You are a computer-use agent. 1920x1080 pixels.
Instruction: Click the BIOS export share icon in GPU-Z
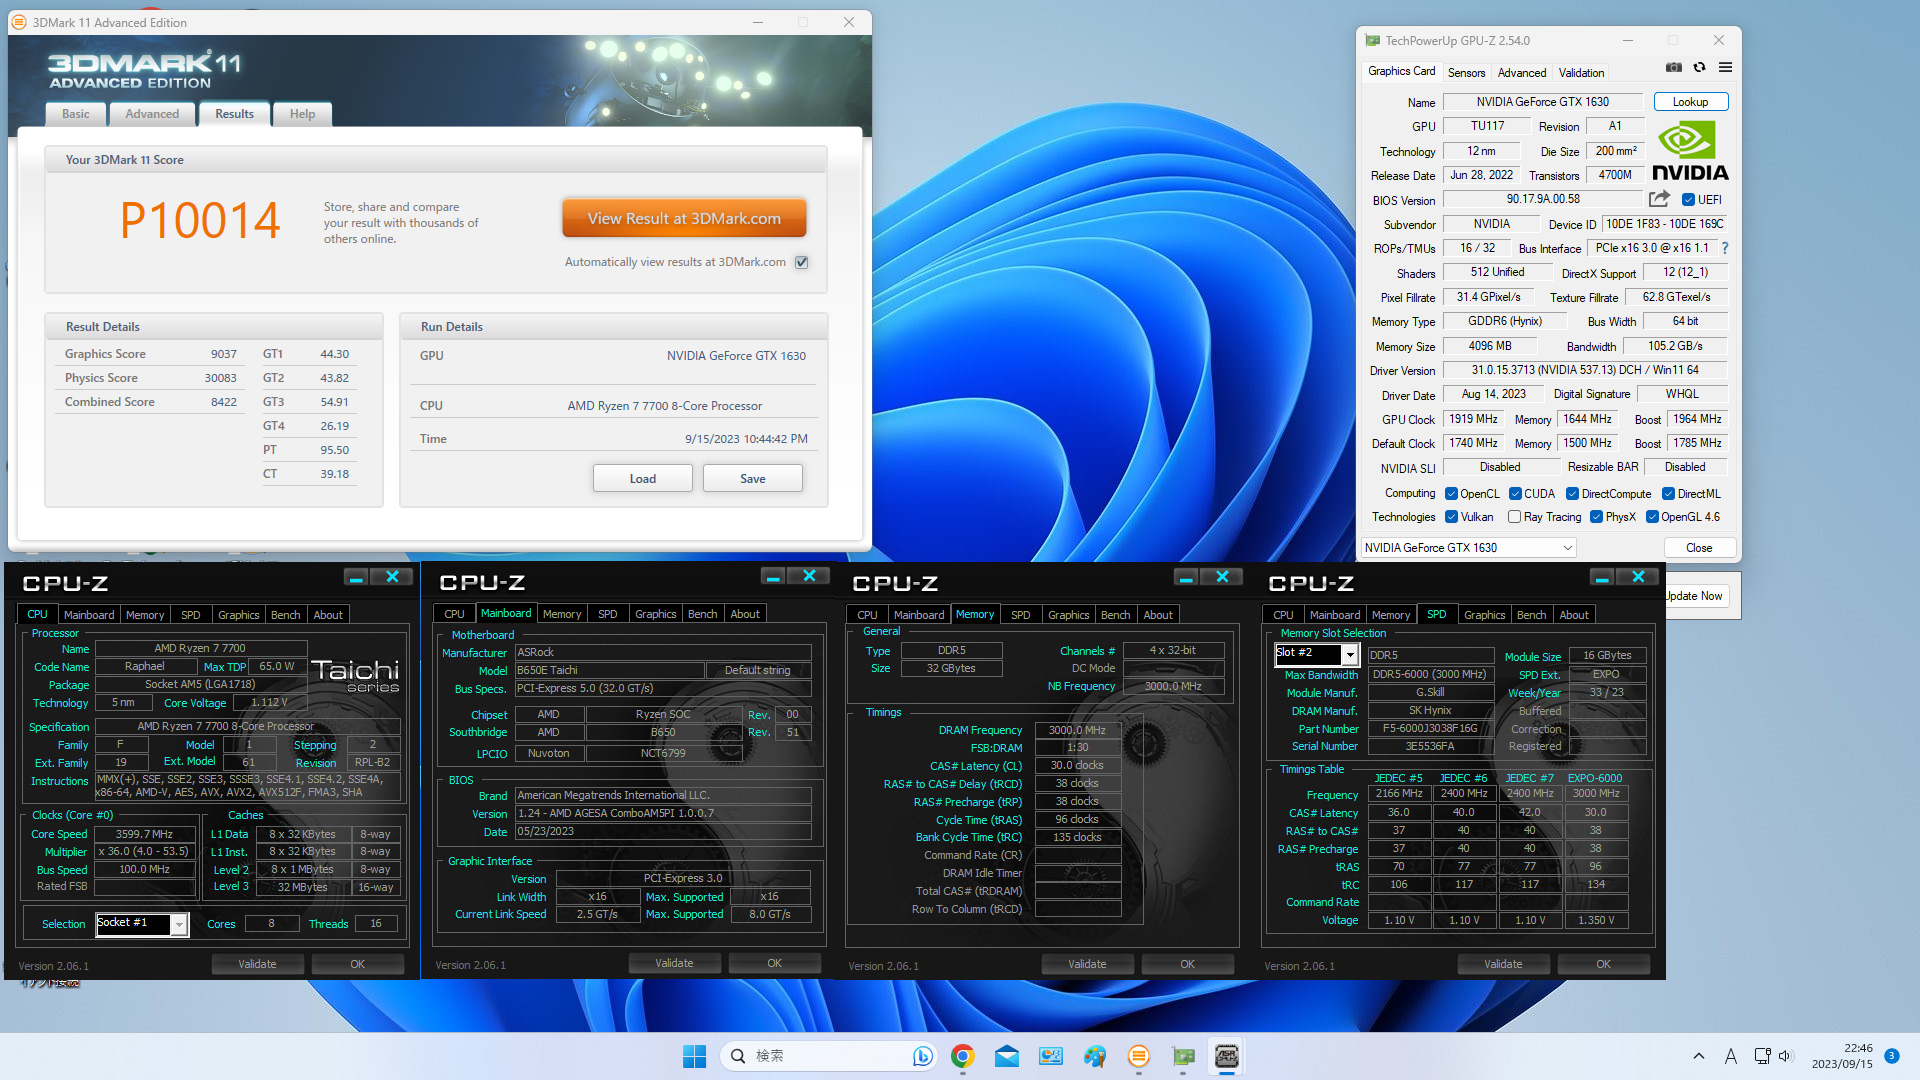(x=1659, y=199)
